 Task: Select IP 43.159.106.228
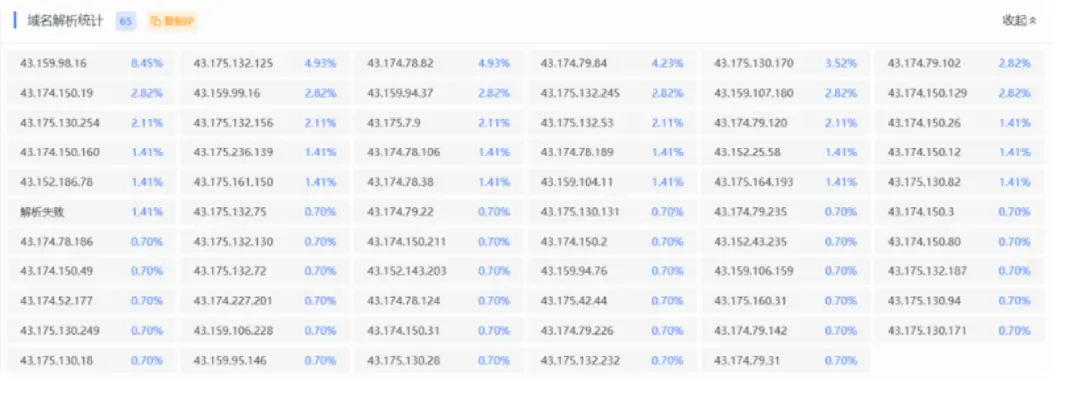point(233,331)
